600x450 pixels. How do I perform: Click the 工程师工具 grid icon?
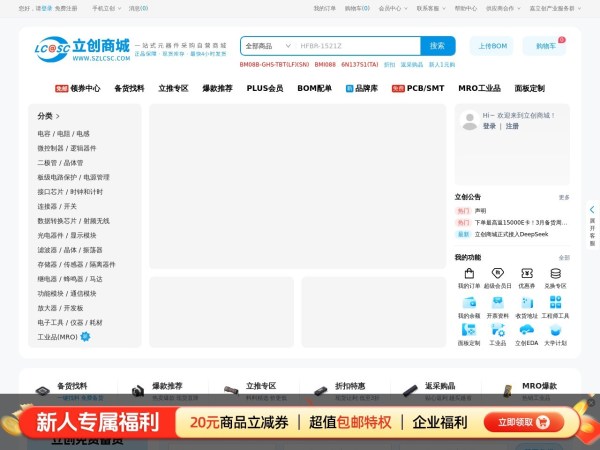[555, 302]
